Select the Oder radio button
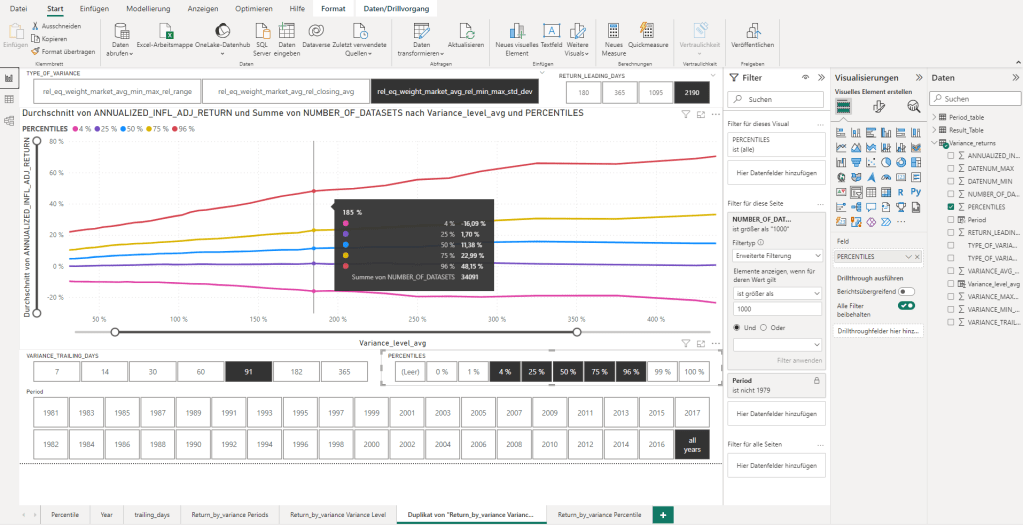The image size is (1023, 525). [x=765, y=327]
